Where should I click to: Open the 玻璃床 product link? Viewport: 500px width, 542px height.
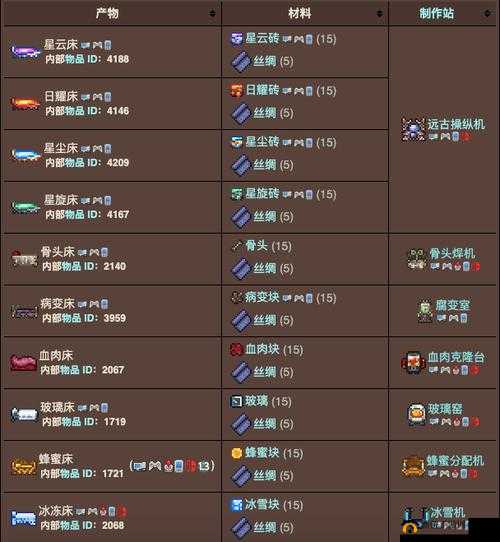(57, 408)
